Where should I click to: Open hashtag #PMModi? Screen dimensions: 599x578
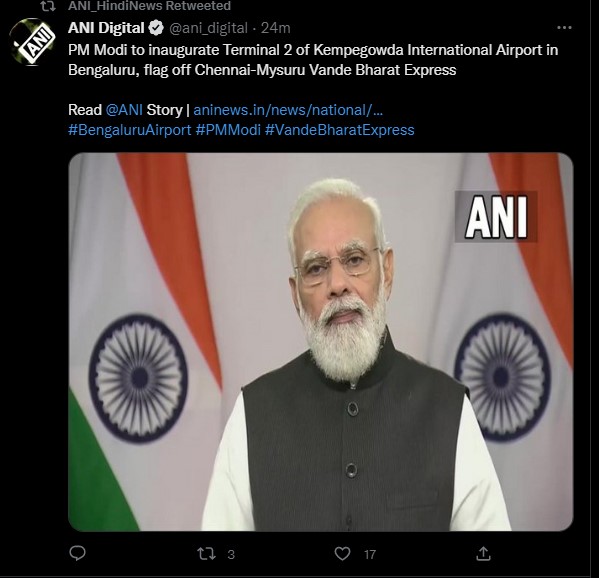point(228,130)
